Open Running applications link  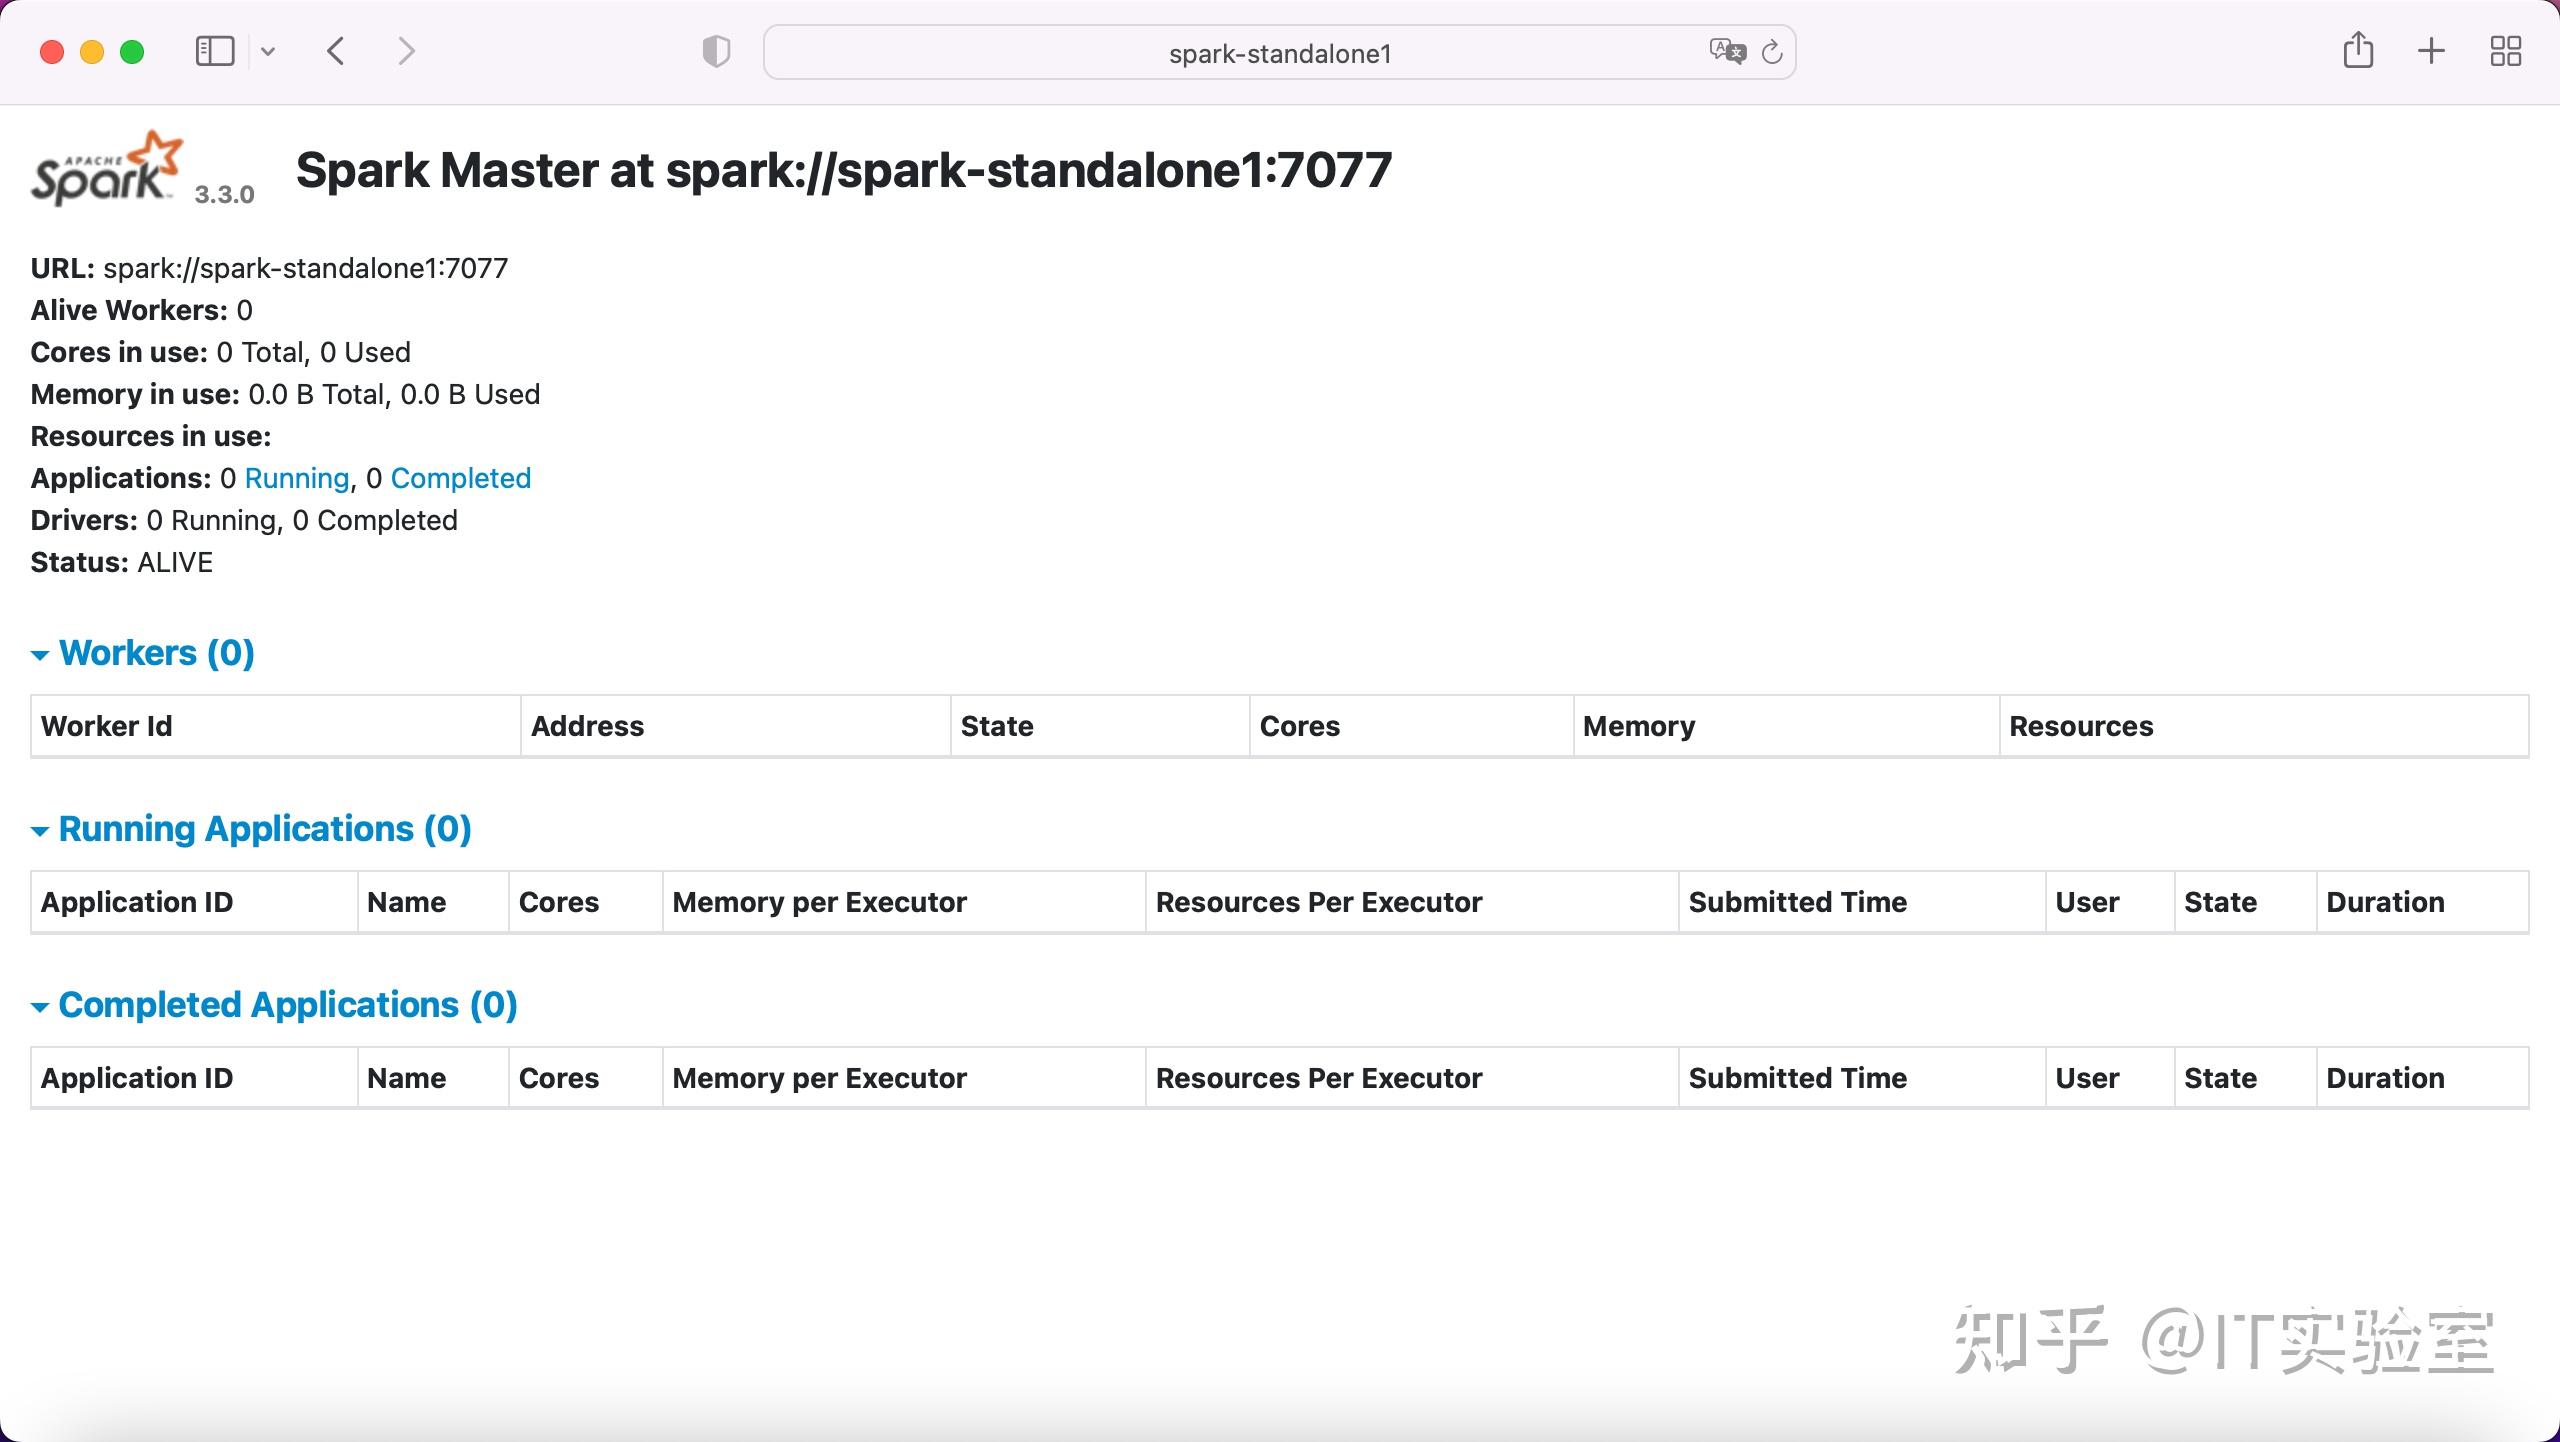coord(297,478)
